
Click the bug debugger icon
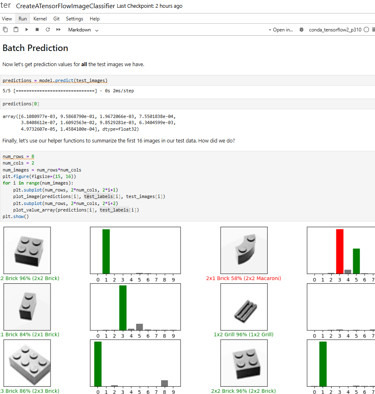pyautogui.click(x=301, y=30)
